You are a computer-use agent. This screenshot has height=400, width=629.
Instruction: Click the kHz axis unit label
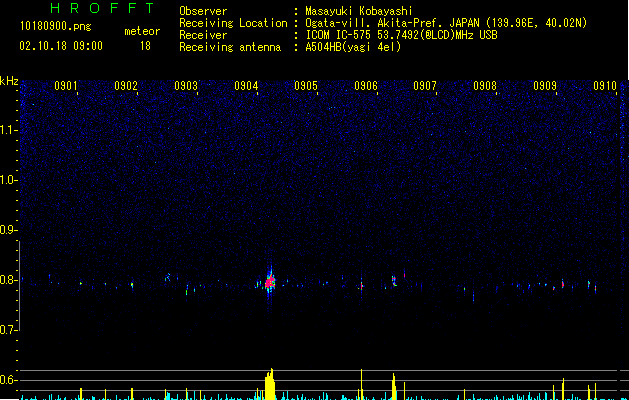coord(9,81)
